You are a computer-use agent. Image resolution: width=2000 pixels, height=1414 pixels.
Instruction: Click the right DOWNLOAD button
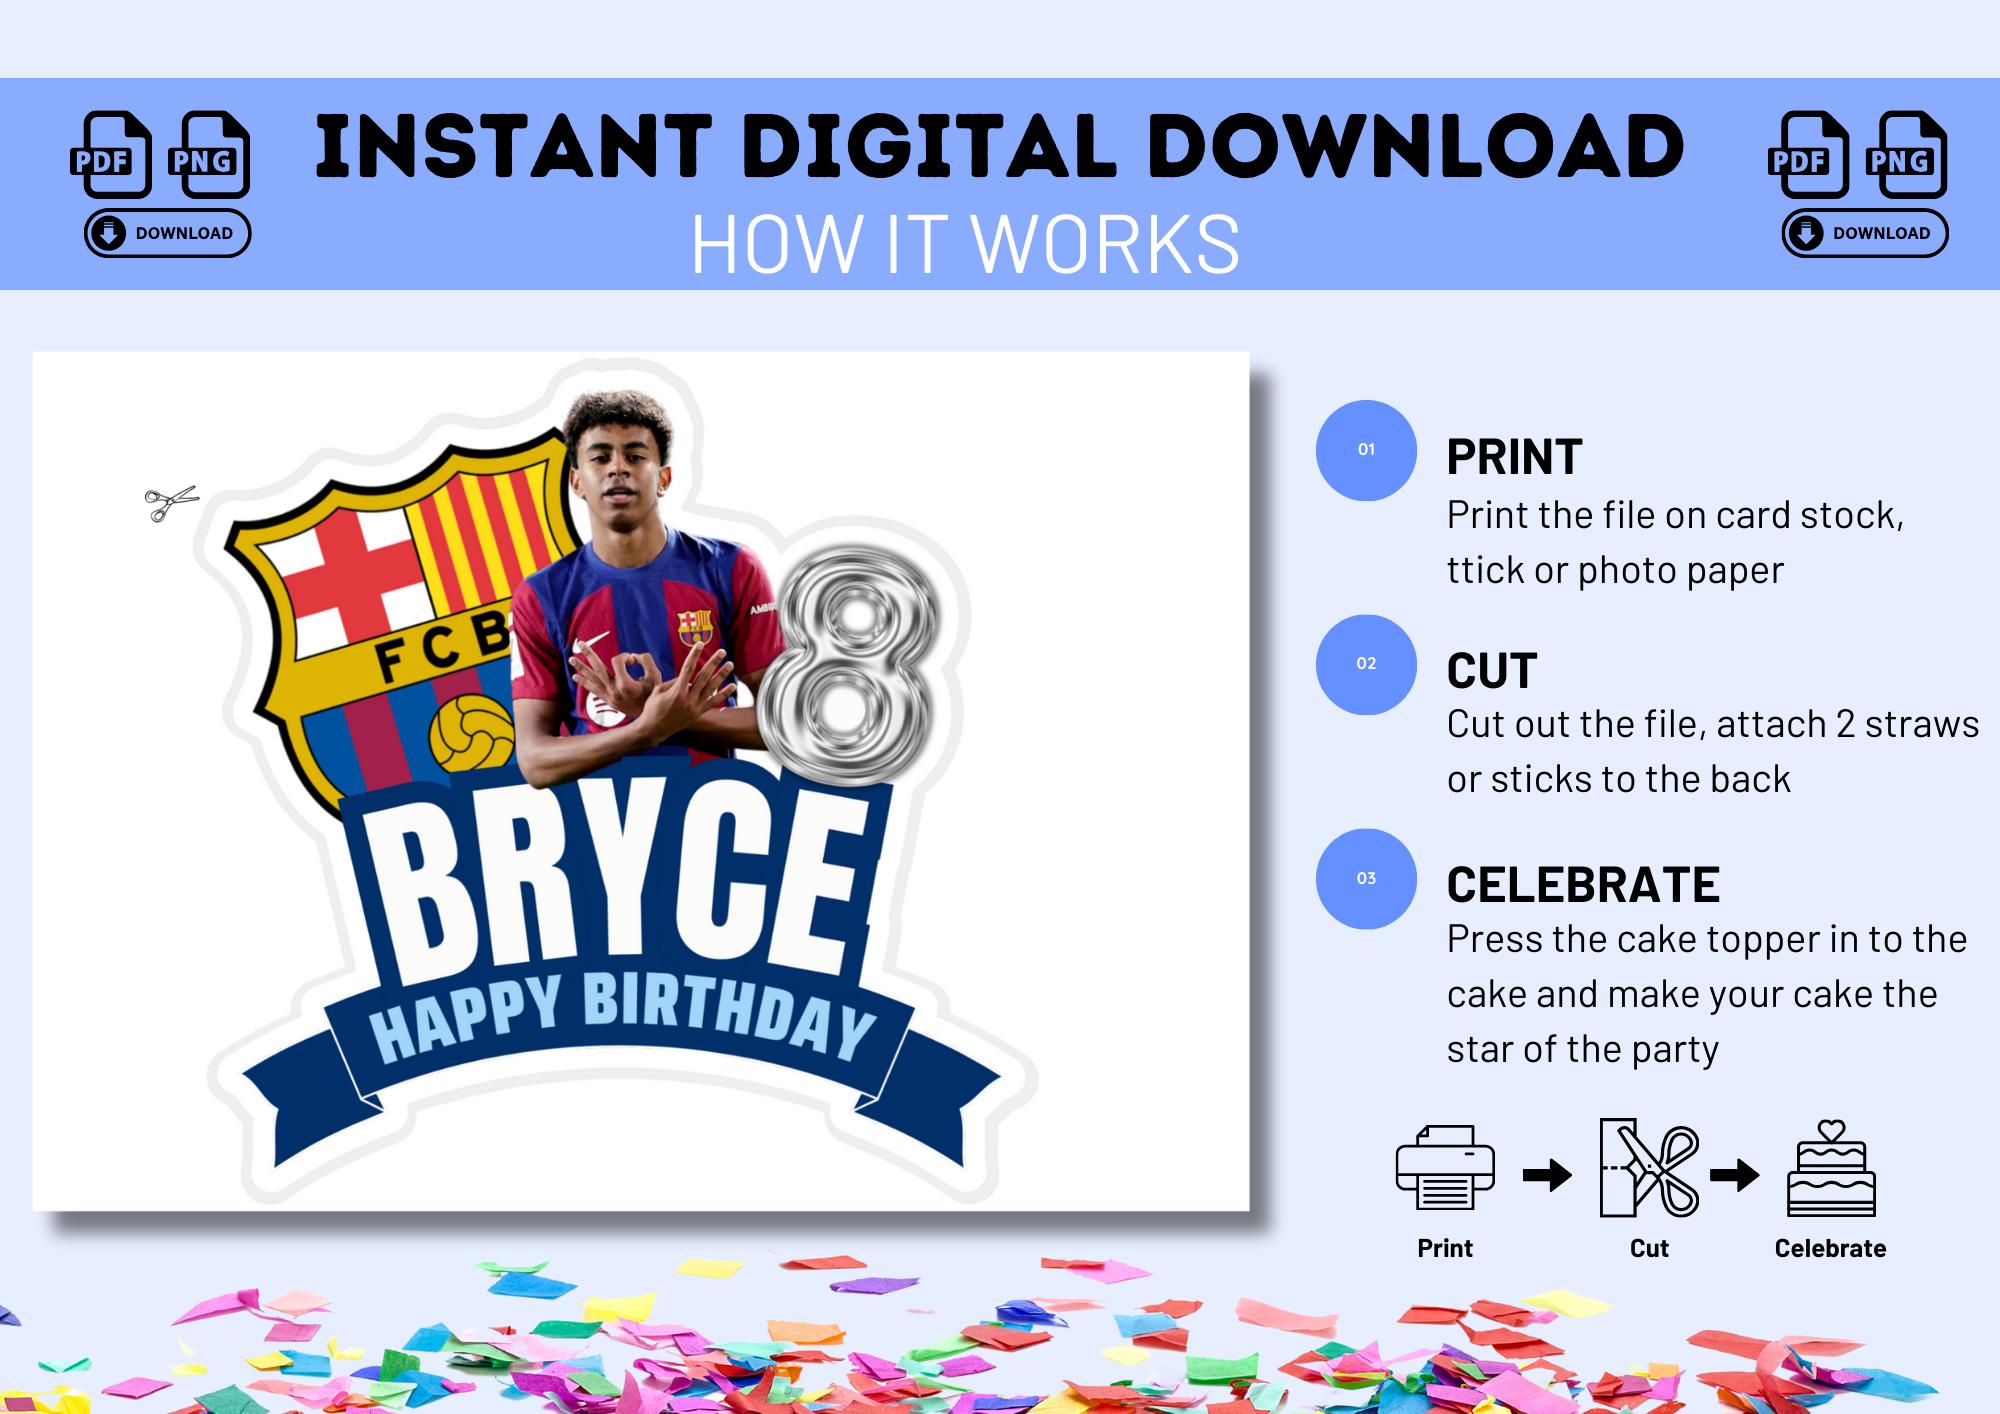pyautogui.click(x=1865, y=233)
